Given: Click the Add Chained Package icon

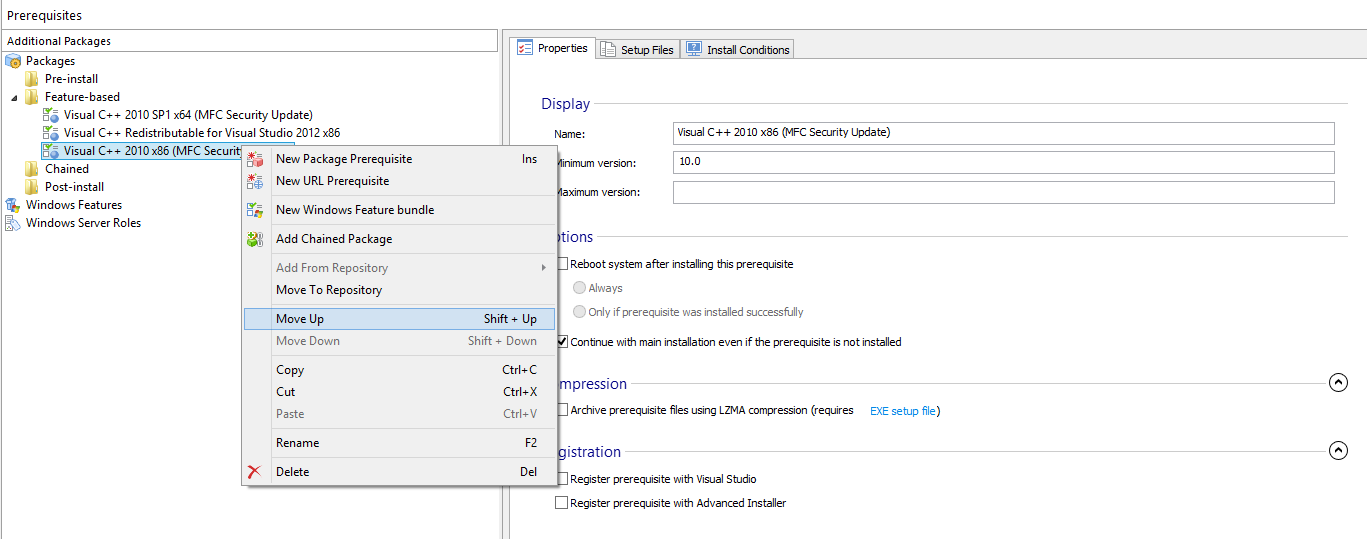Looking at the screenshot, I should pyautogui.click(x=255, y=239).
